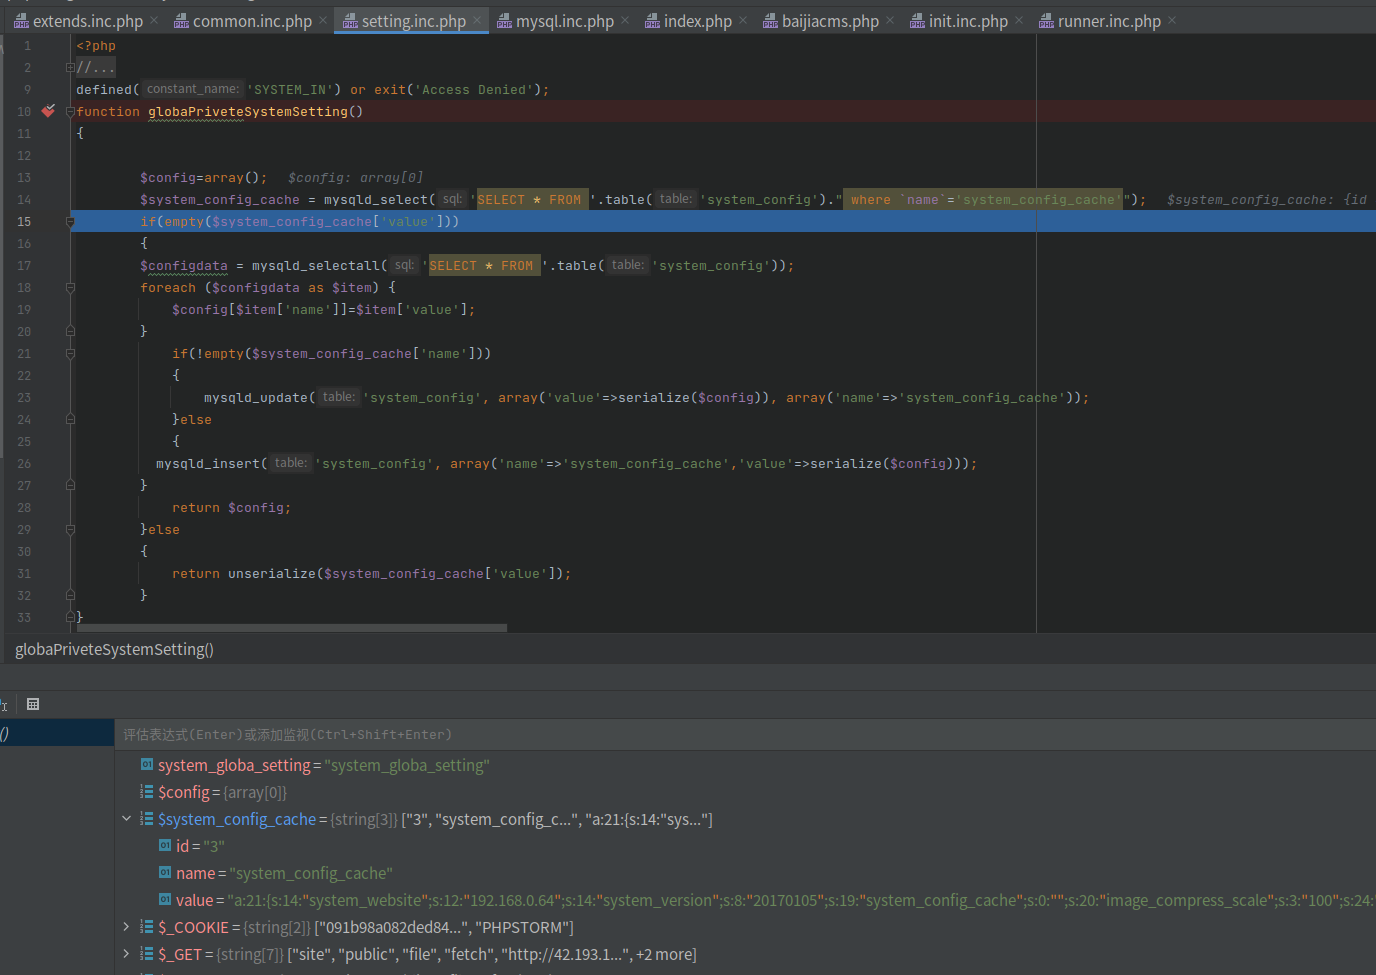The height and width of the screenshot is (975, 1376).
Task: Expand the folded comment block on line 2
Action: [70, 67]
